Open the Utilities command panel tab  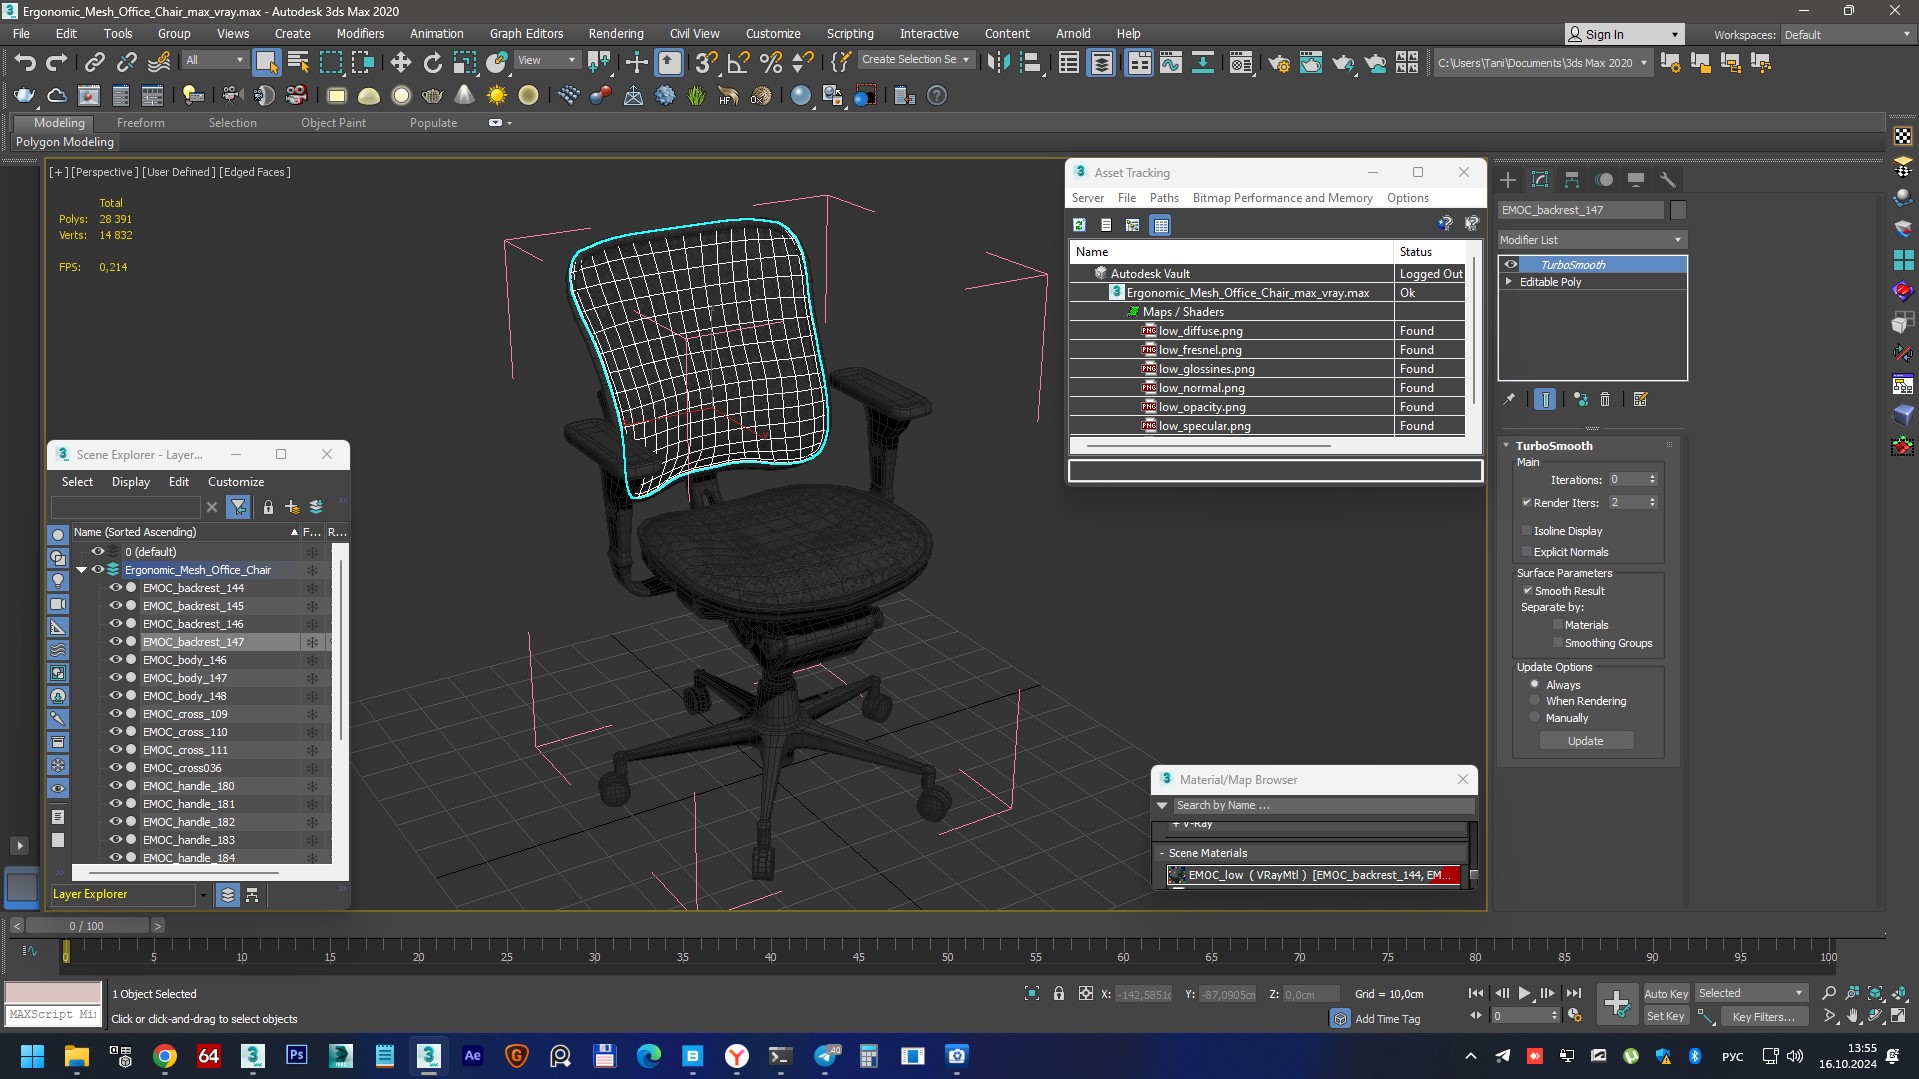(1668, 180)
